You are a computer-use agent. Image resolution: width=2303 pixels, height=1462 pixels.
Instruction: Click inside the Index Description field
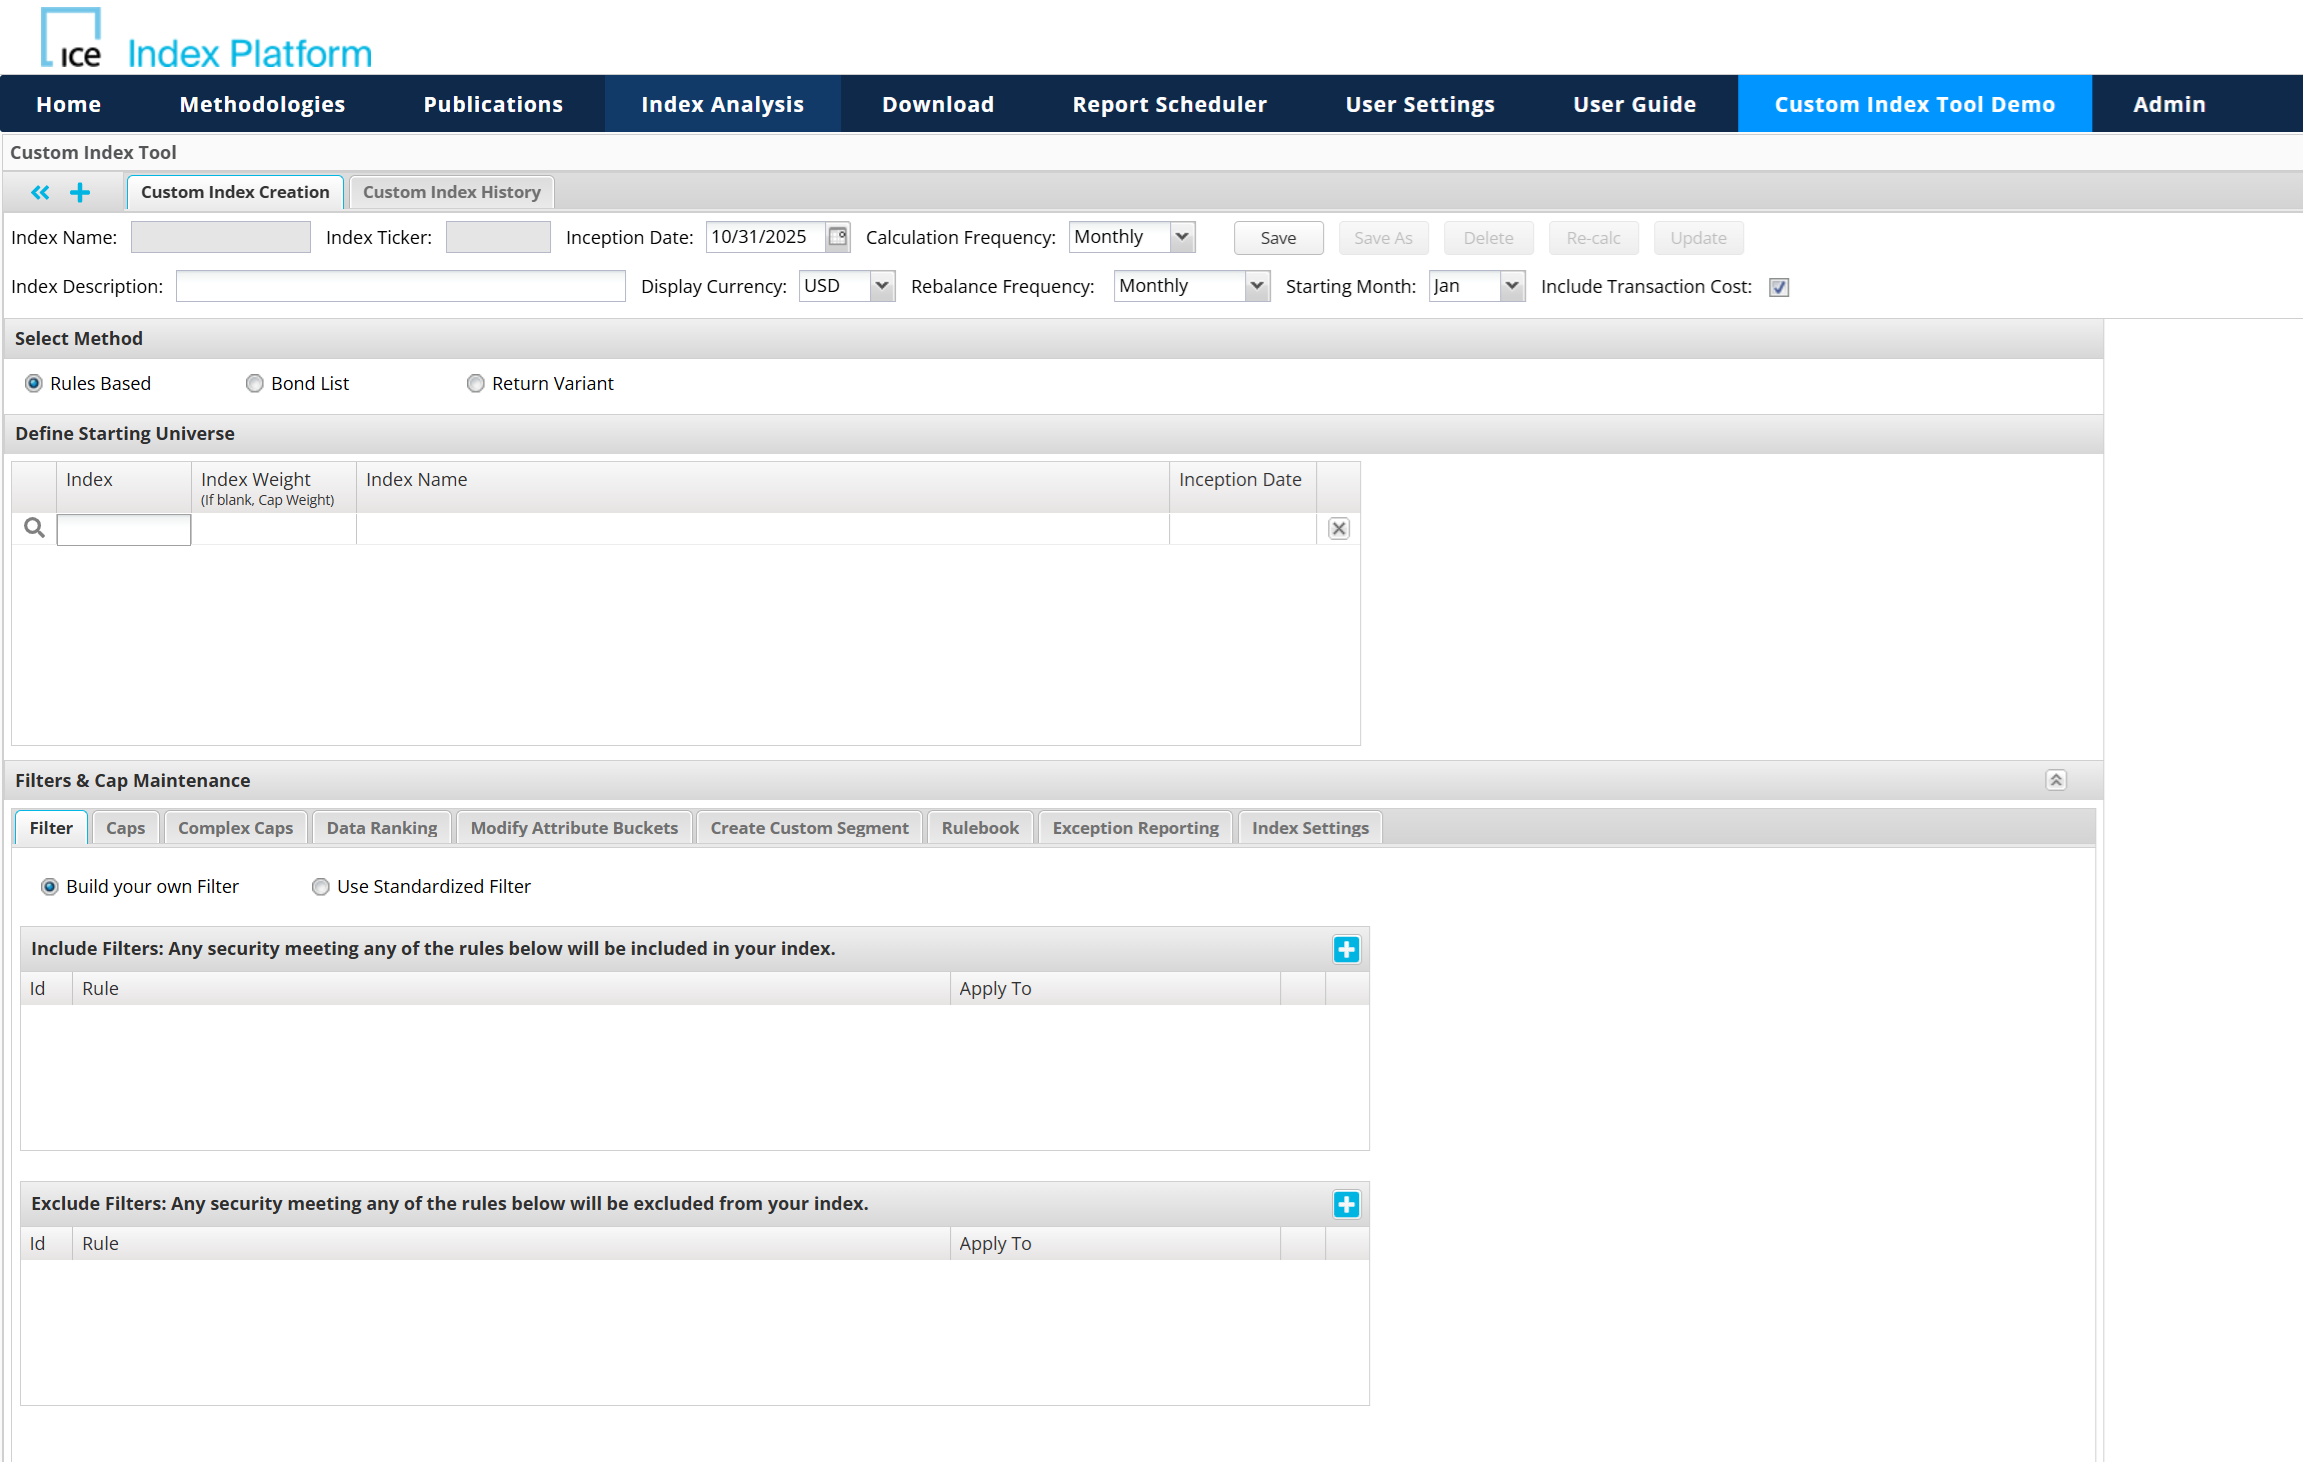tap(399, 286)
